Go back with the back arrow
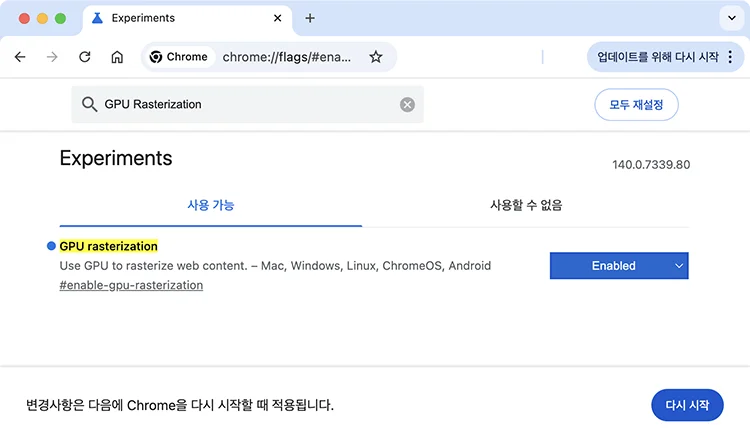Image resolution: width=750 pixels, height=443 pixels. point(20,57)
